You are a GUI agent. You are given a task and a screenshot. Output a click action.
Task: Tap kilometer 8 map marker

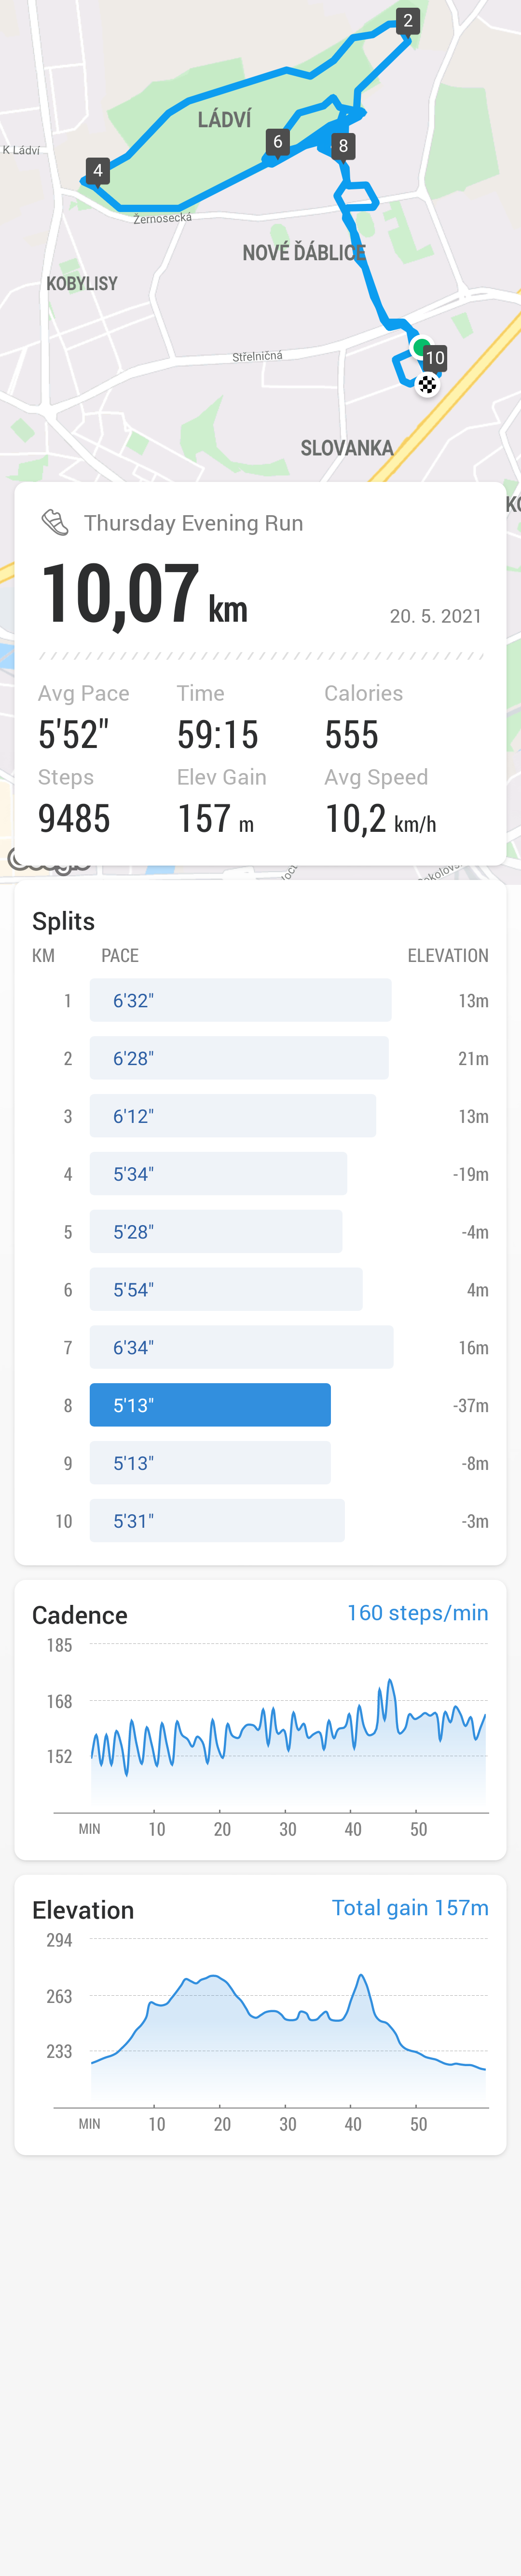(x=343, y=146)
